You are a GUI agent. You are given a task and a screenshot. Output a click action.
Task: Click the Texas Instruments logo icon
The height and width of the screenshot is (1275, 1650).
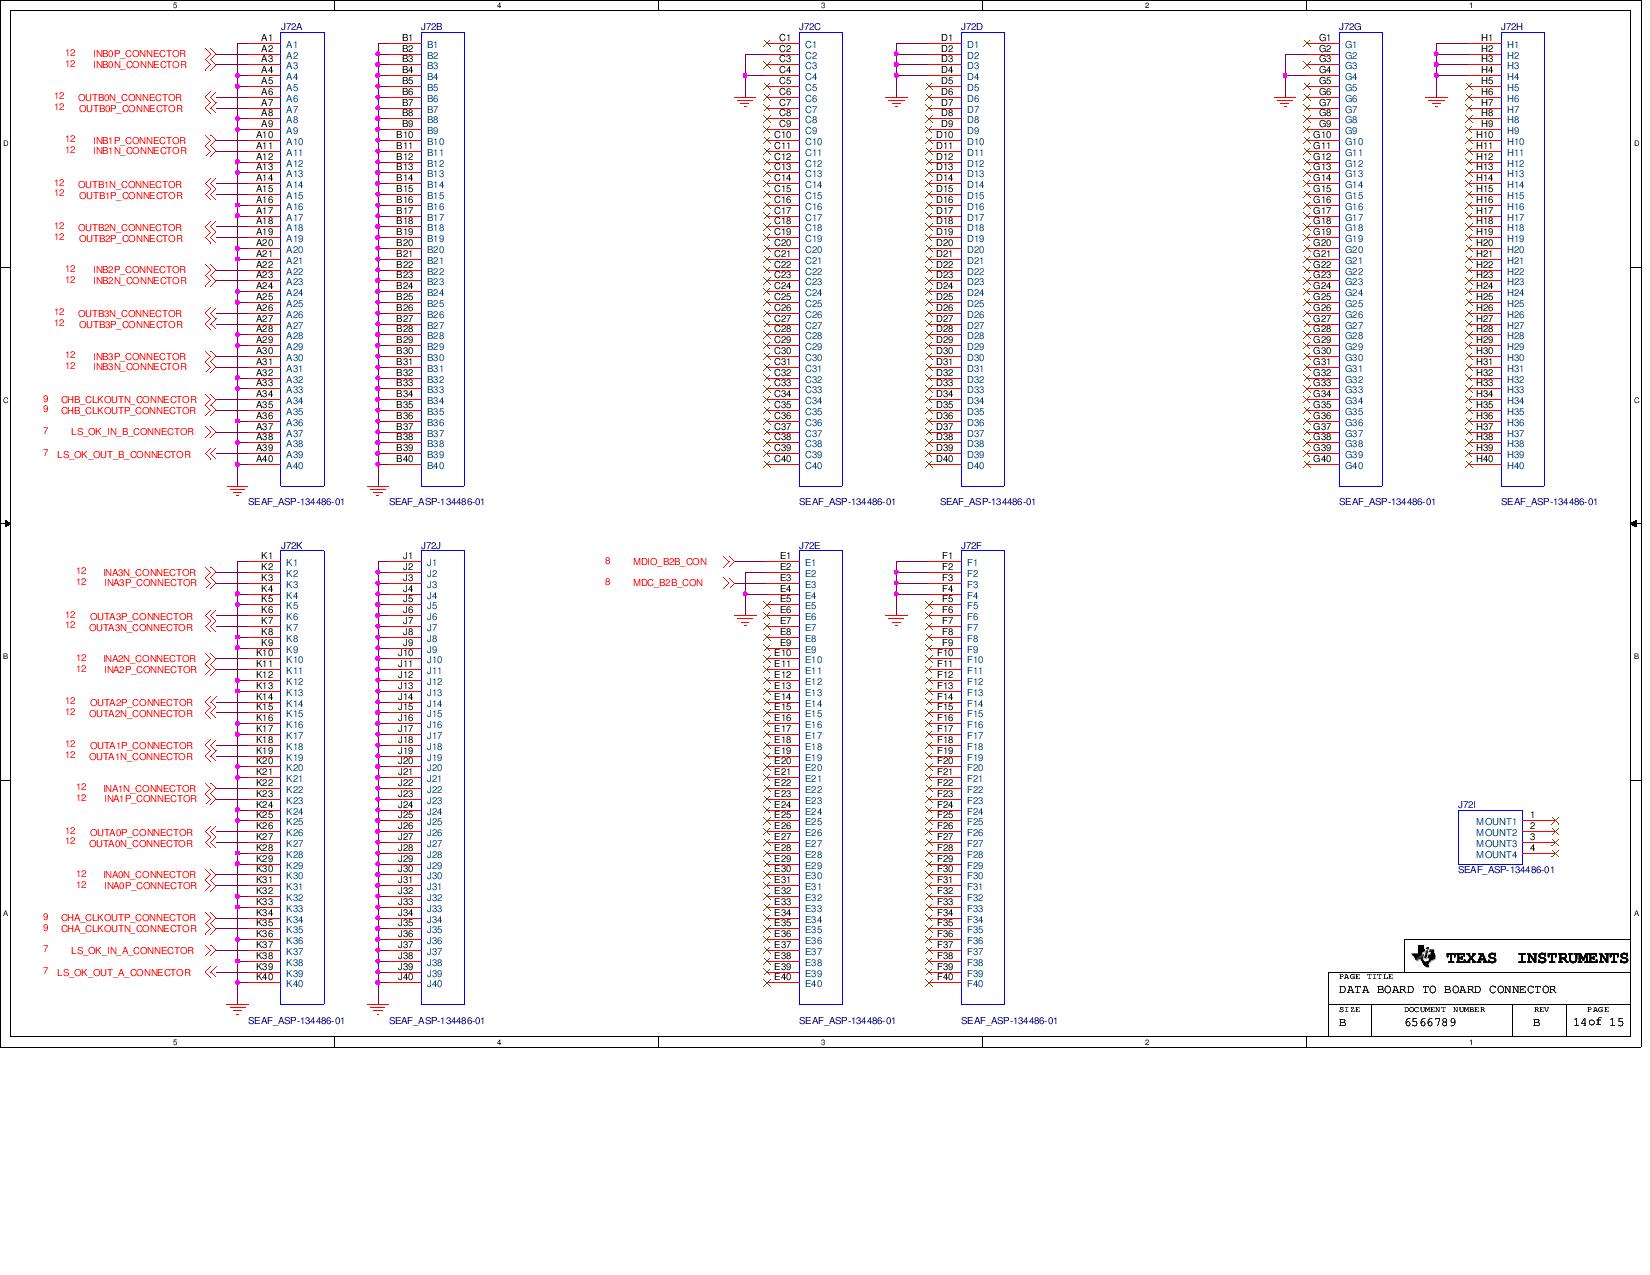tap(1422, 957)
